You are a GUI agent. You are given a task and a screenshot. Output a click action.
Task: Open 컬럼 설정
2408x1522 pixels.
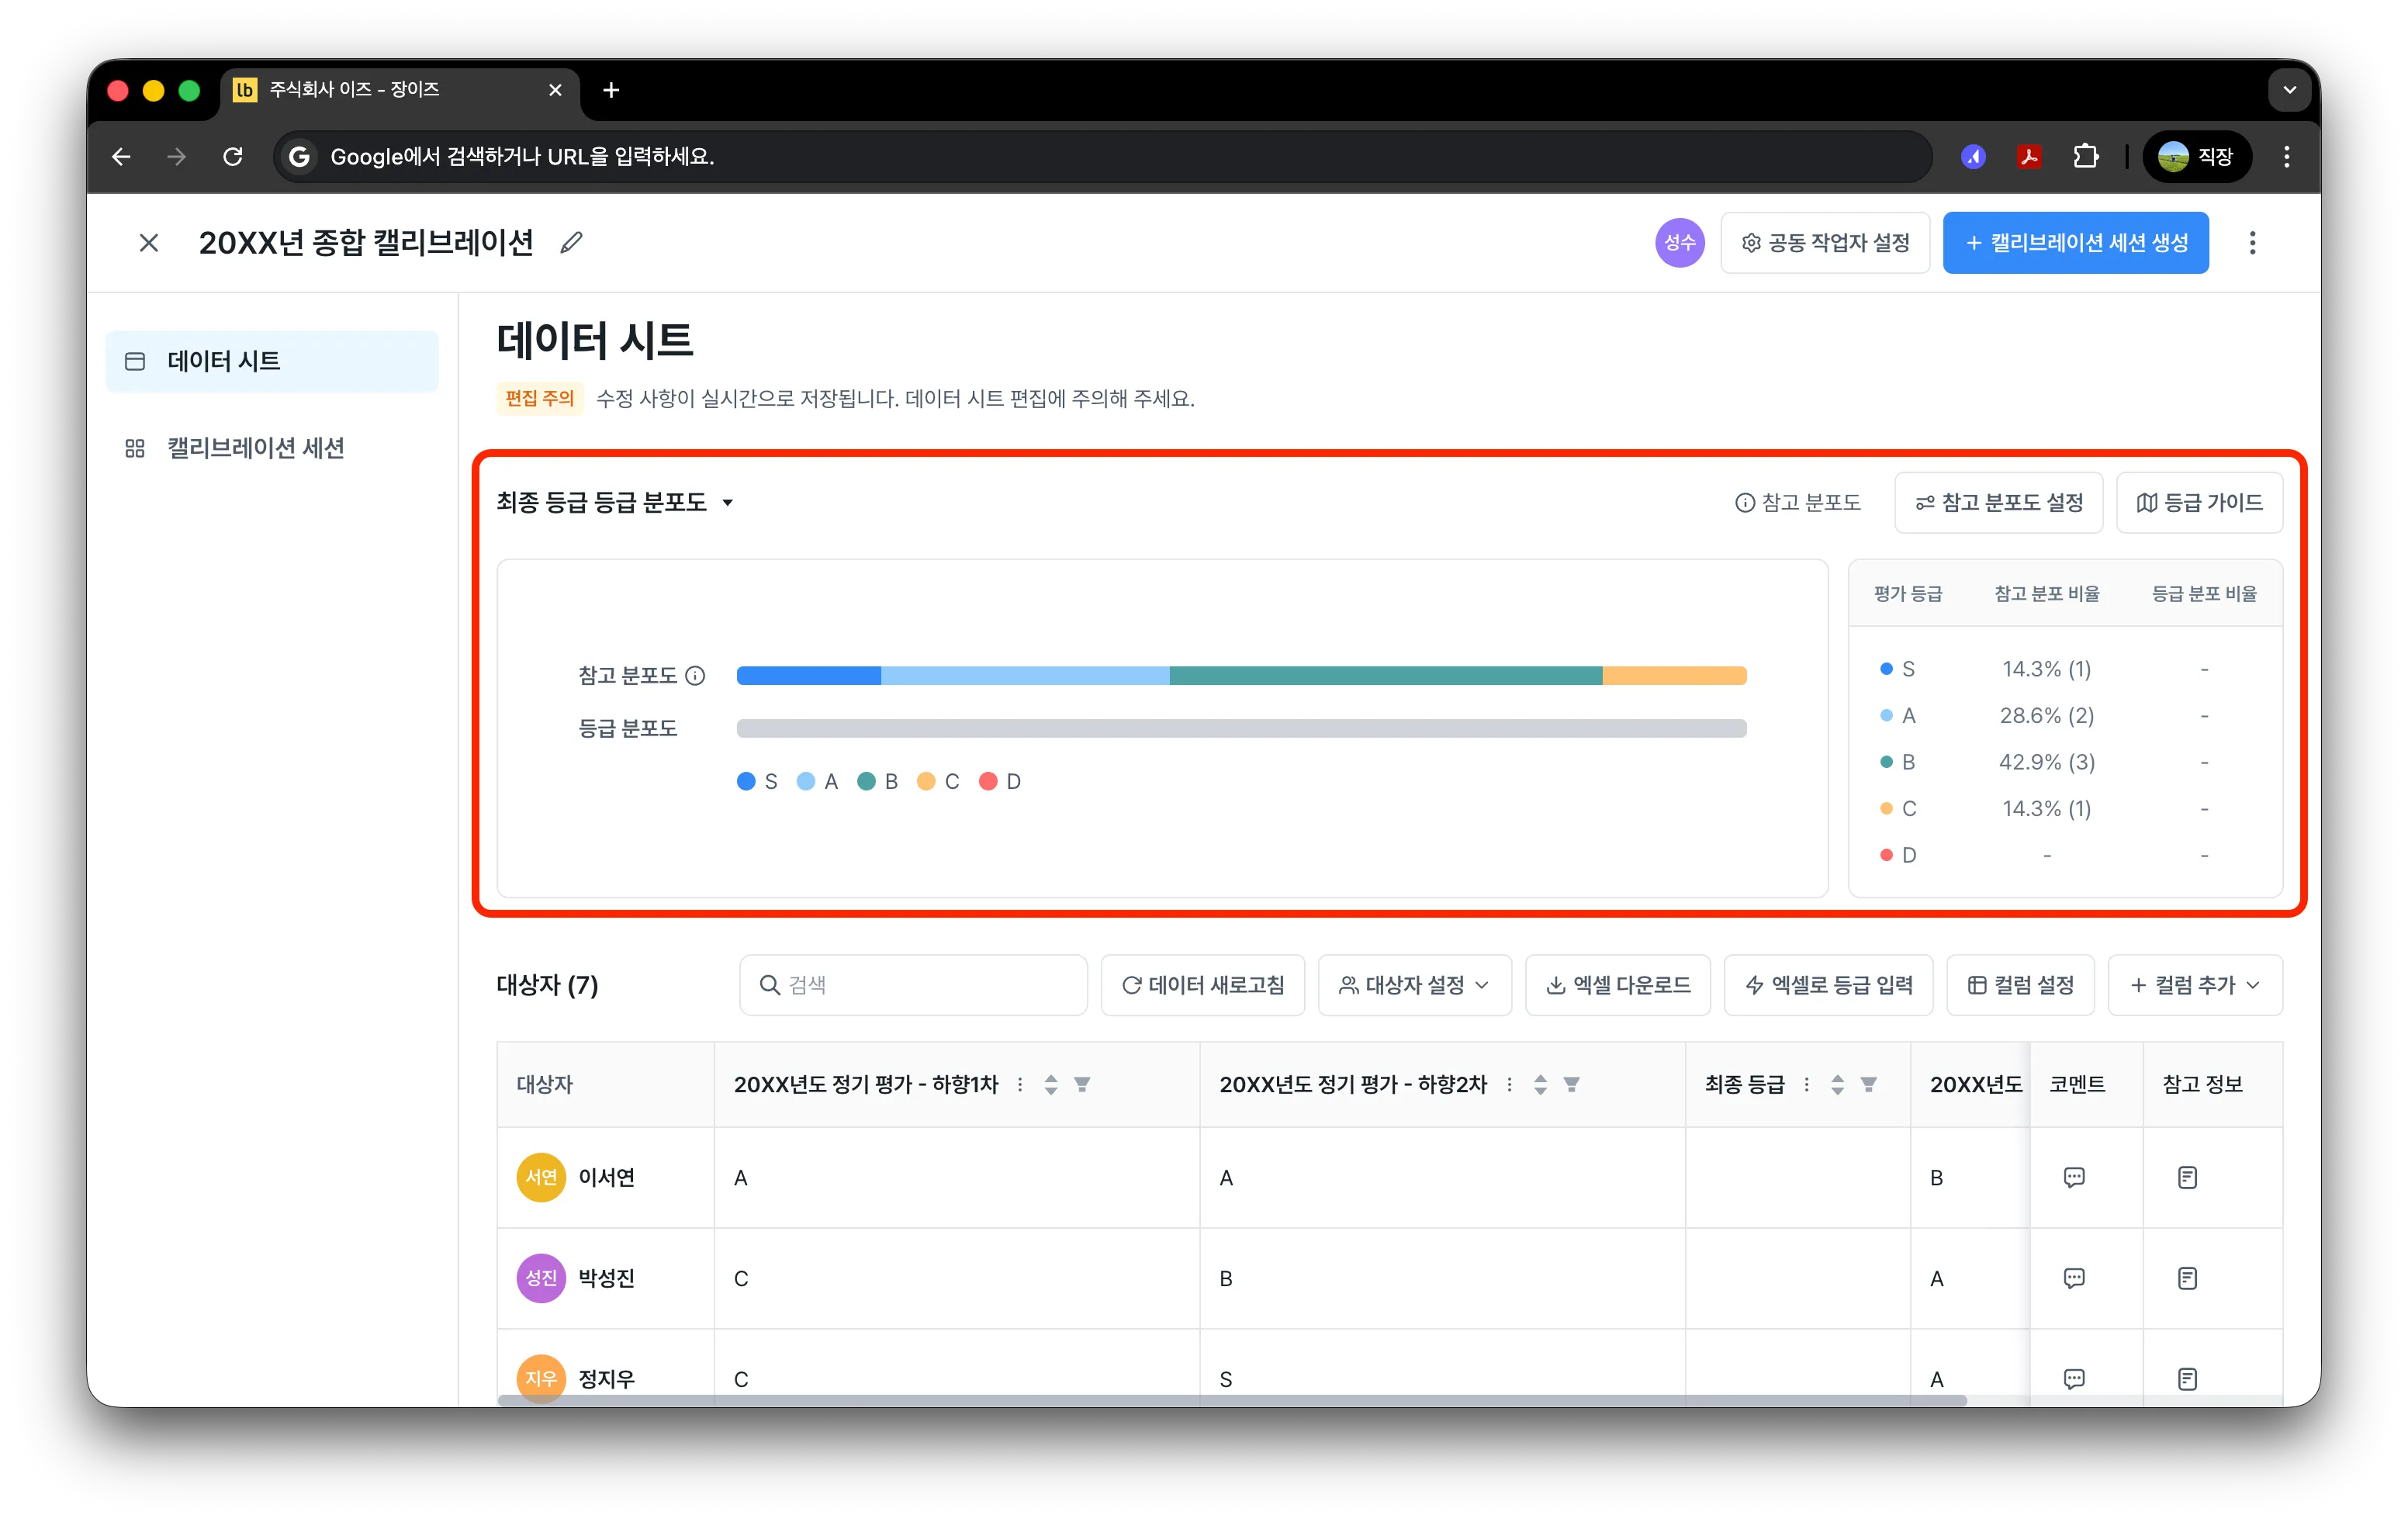click(2019, 985)
